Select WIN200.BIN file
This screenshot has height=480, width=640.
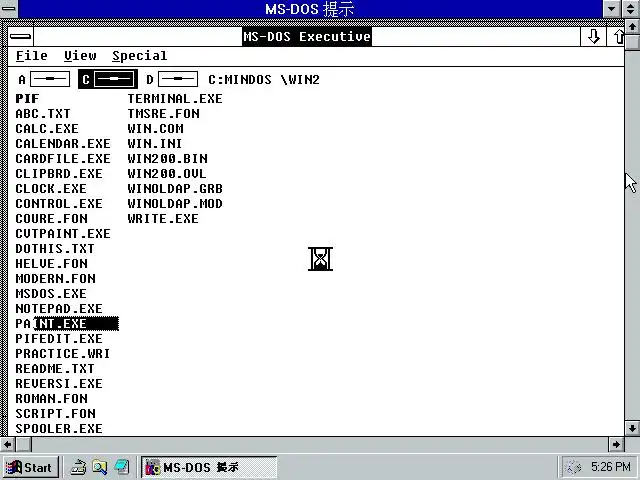pos(167,159)
